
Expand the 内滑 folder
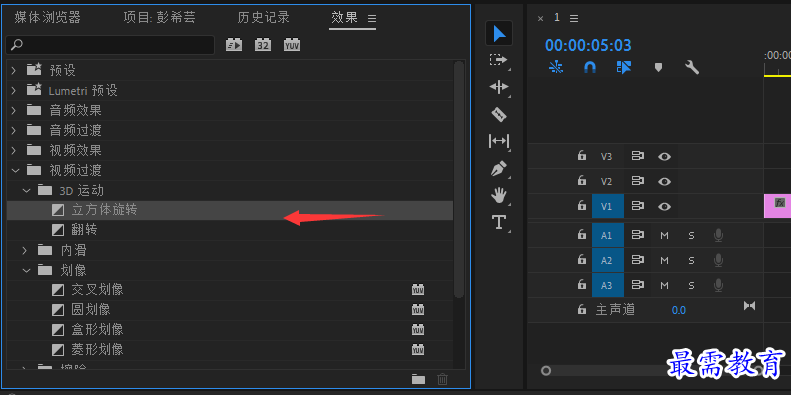click(x=25, y=250)
